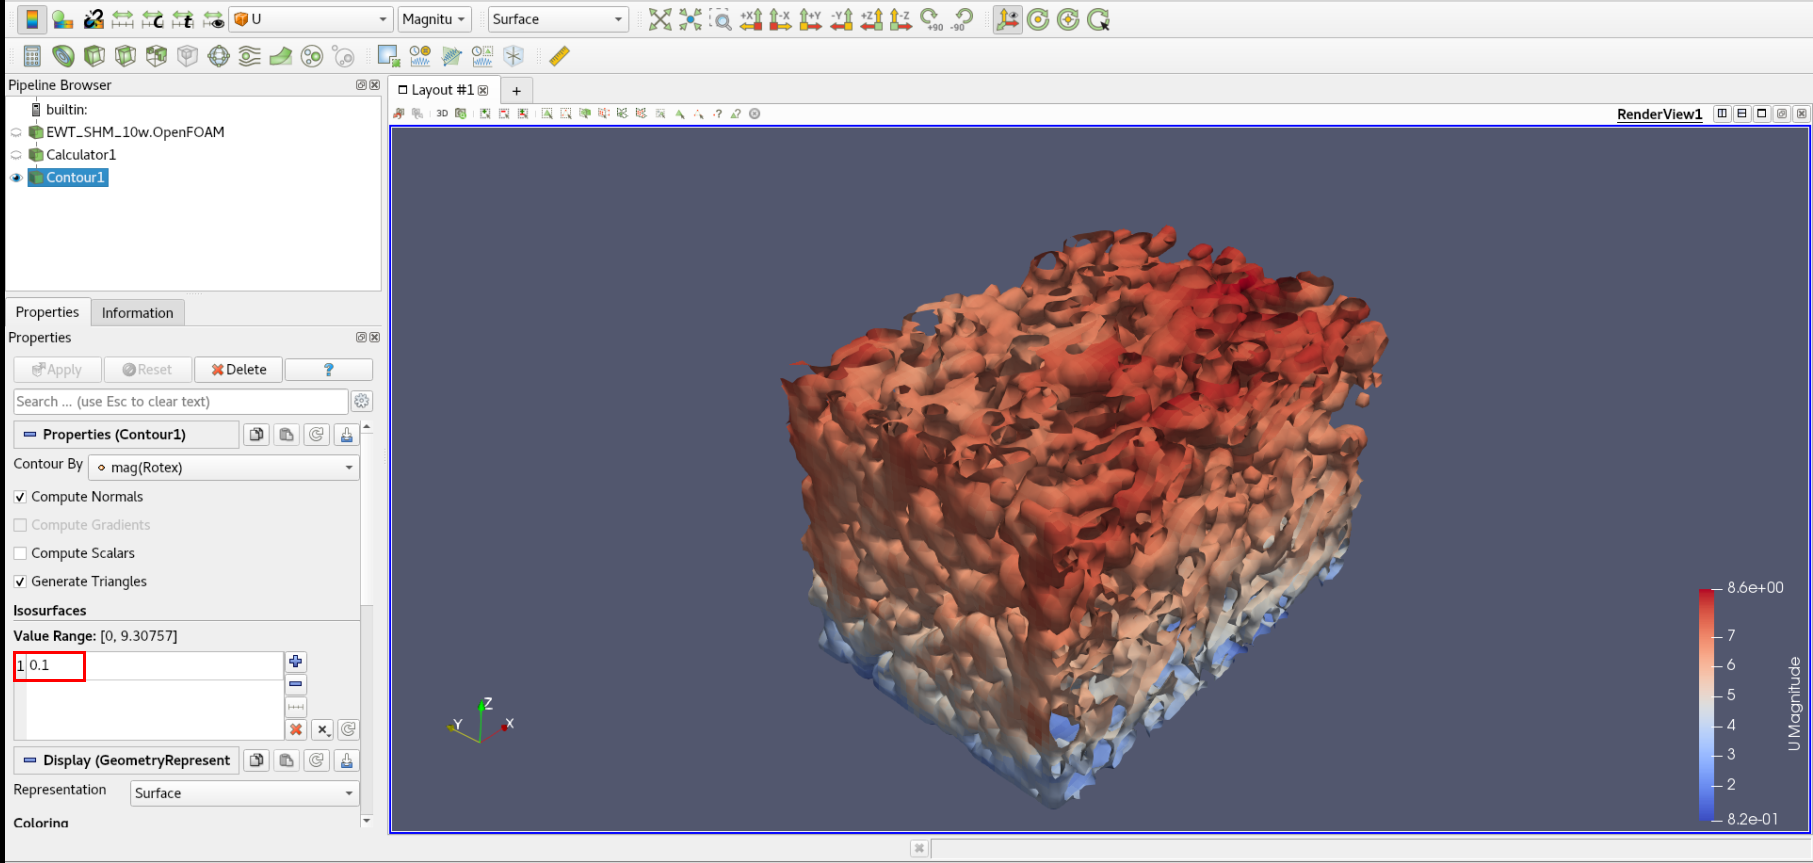1813x863 pixels.
Task: Apply the Slice filter icon
Action: tap(125, 56)
